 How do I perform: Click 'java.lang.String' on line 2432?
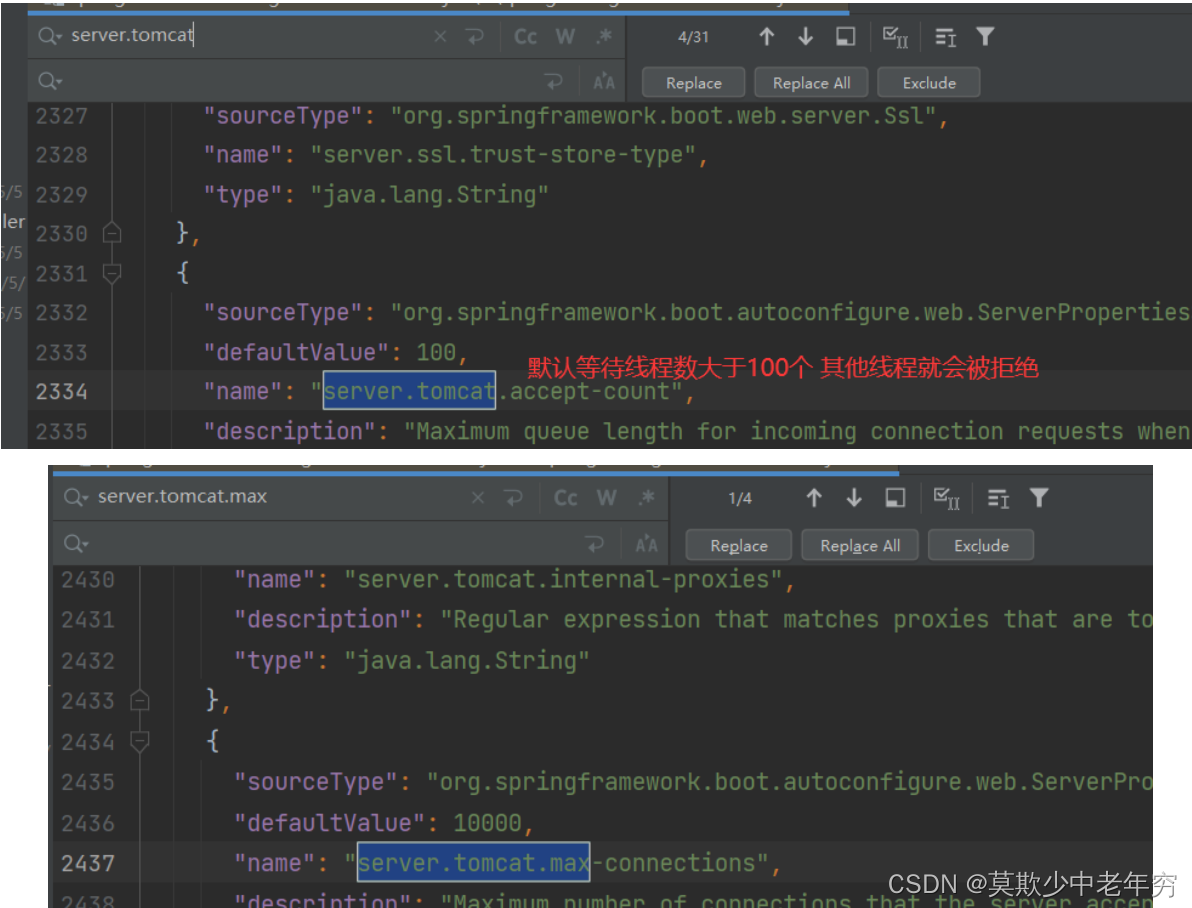(x=466, y=660)
